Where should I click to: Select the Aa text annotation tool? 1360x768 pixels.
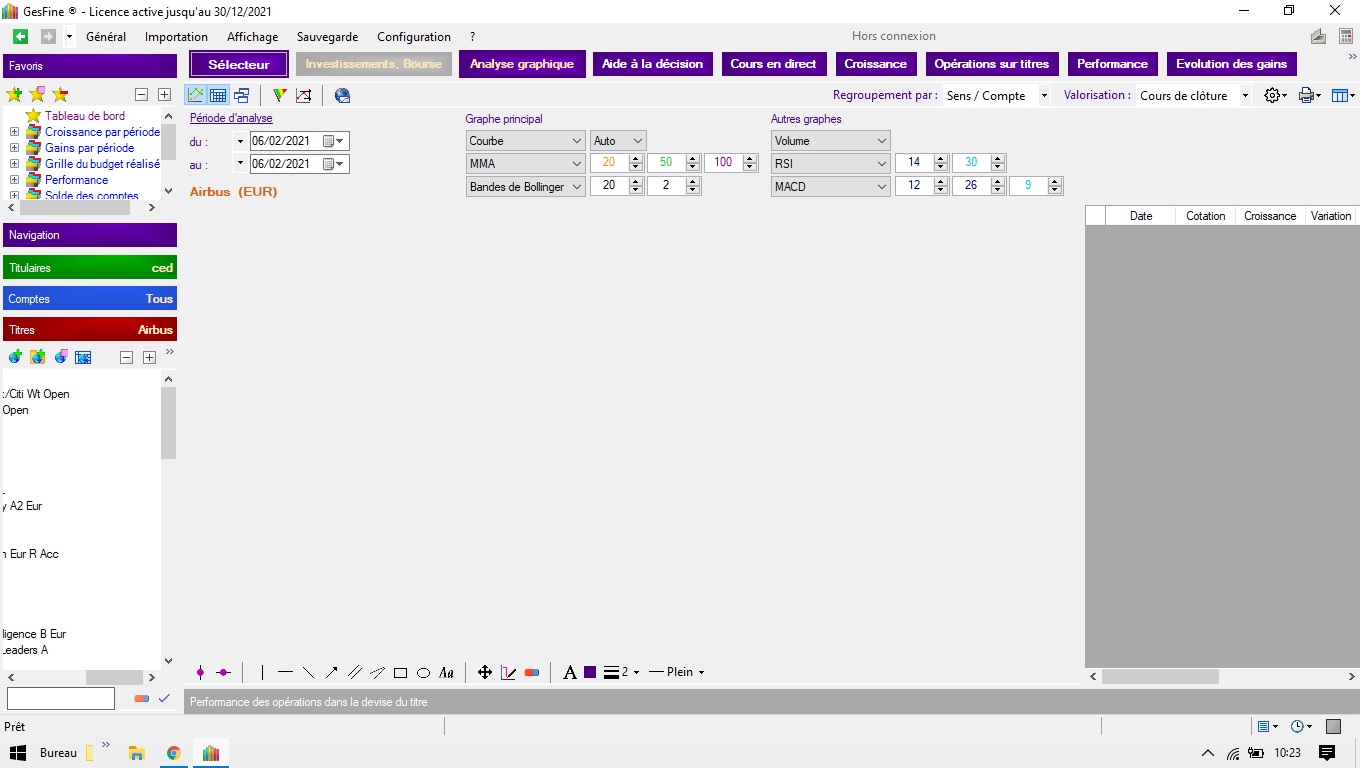coord(447,673)
